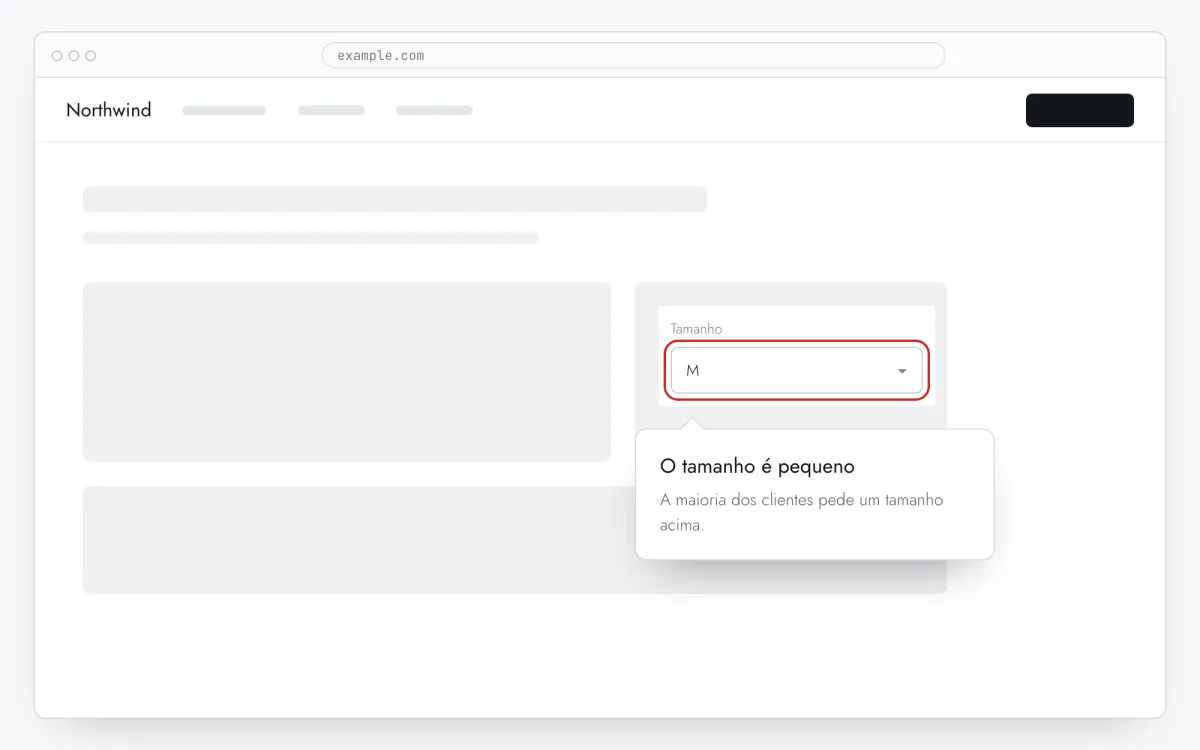Click the Northwind logo text
The width and height of the screenshot is (1200, 750).
point(108,110)
